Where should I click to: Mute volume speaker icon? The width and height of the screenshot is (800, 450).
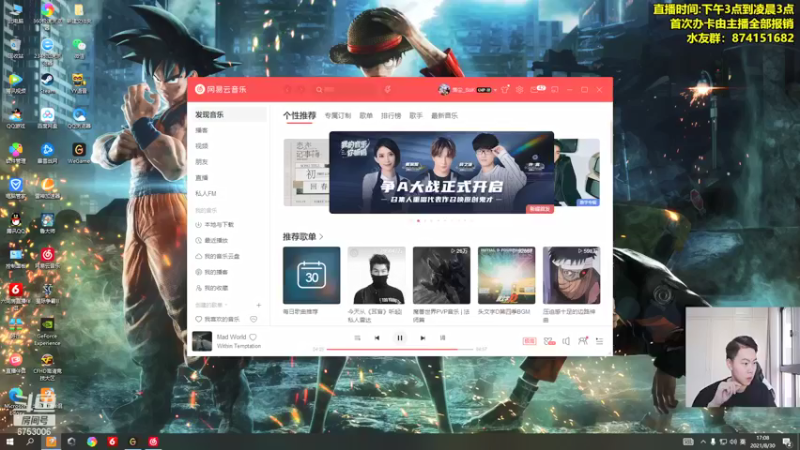(x=566, y=341)
